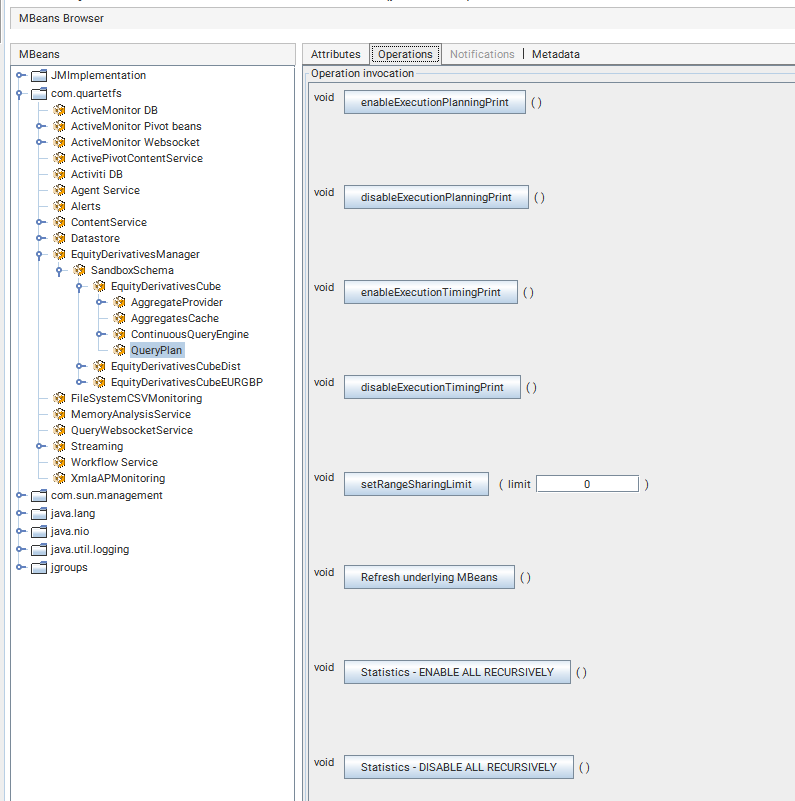This screenshot has height=801, width=795.
Task: Click the JMImplementation folder icon
Action: pos(39,76)
